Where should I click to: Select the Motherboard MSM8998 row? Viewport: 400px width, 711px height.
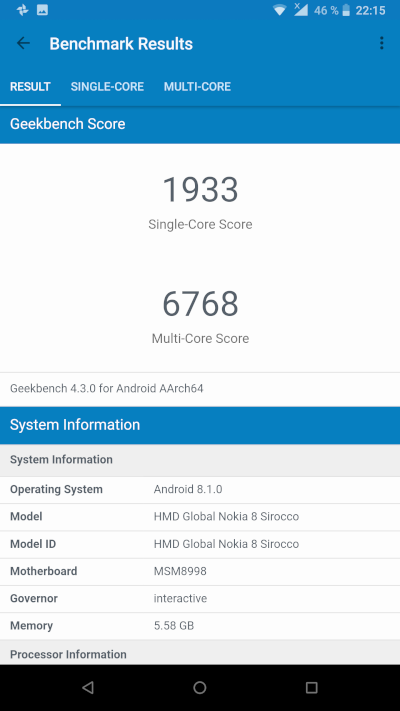[x=200, y=571]
